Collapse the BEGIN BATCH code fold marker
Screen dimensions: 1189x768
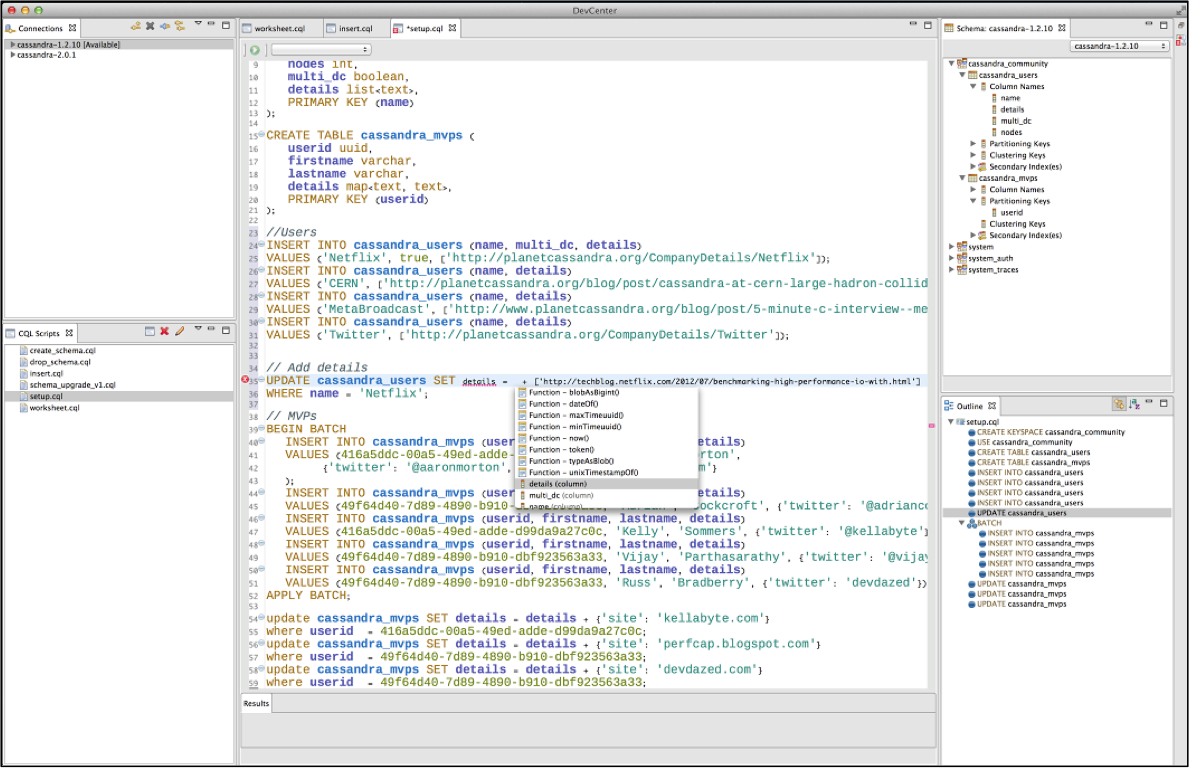(261, 429)
